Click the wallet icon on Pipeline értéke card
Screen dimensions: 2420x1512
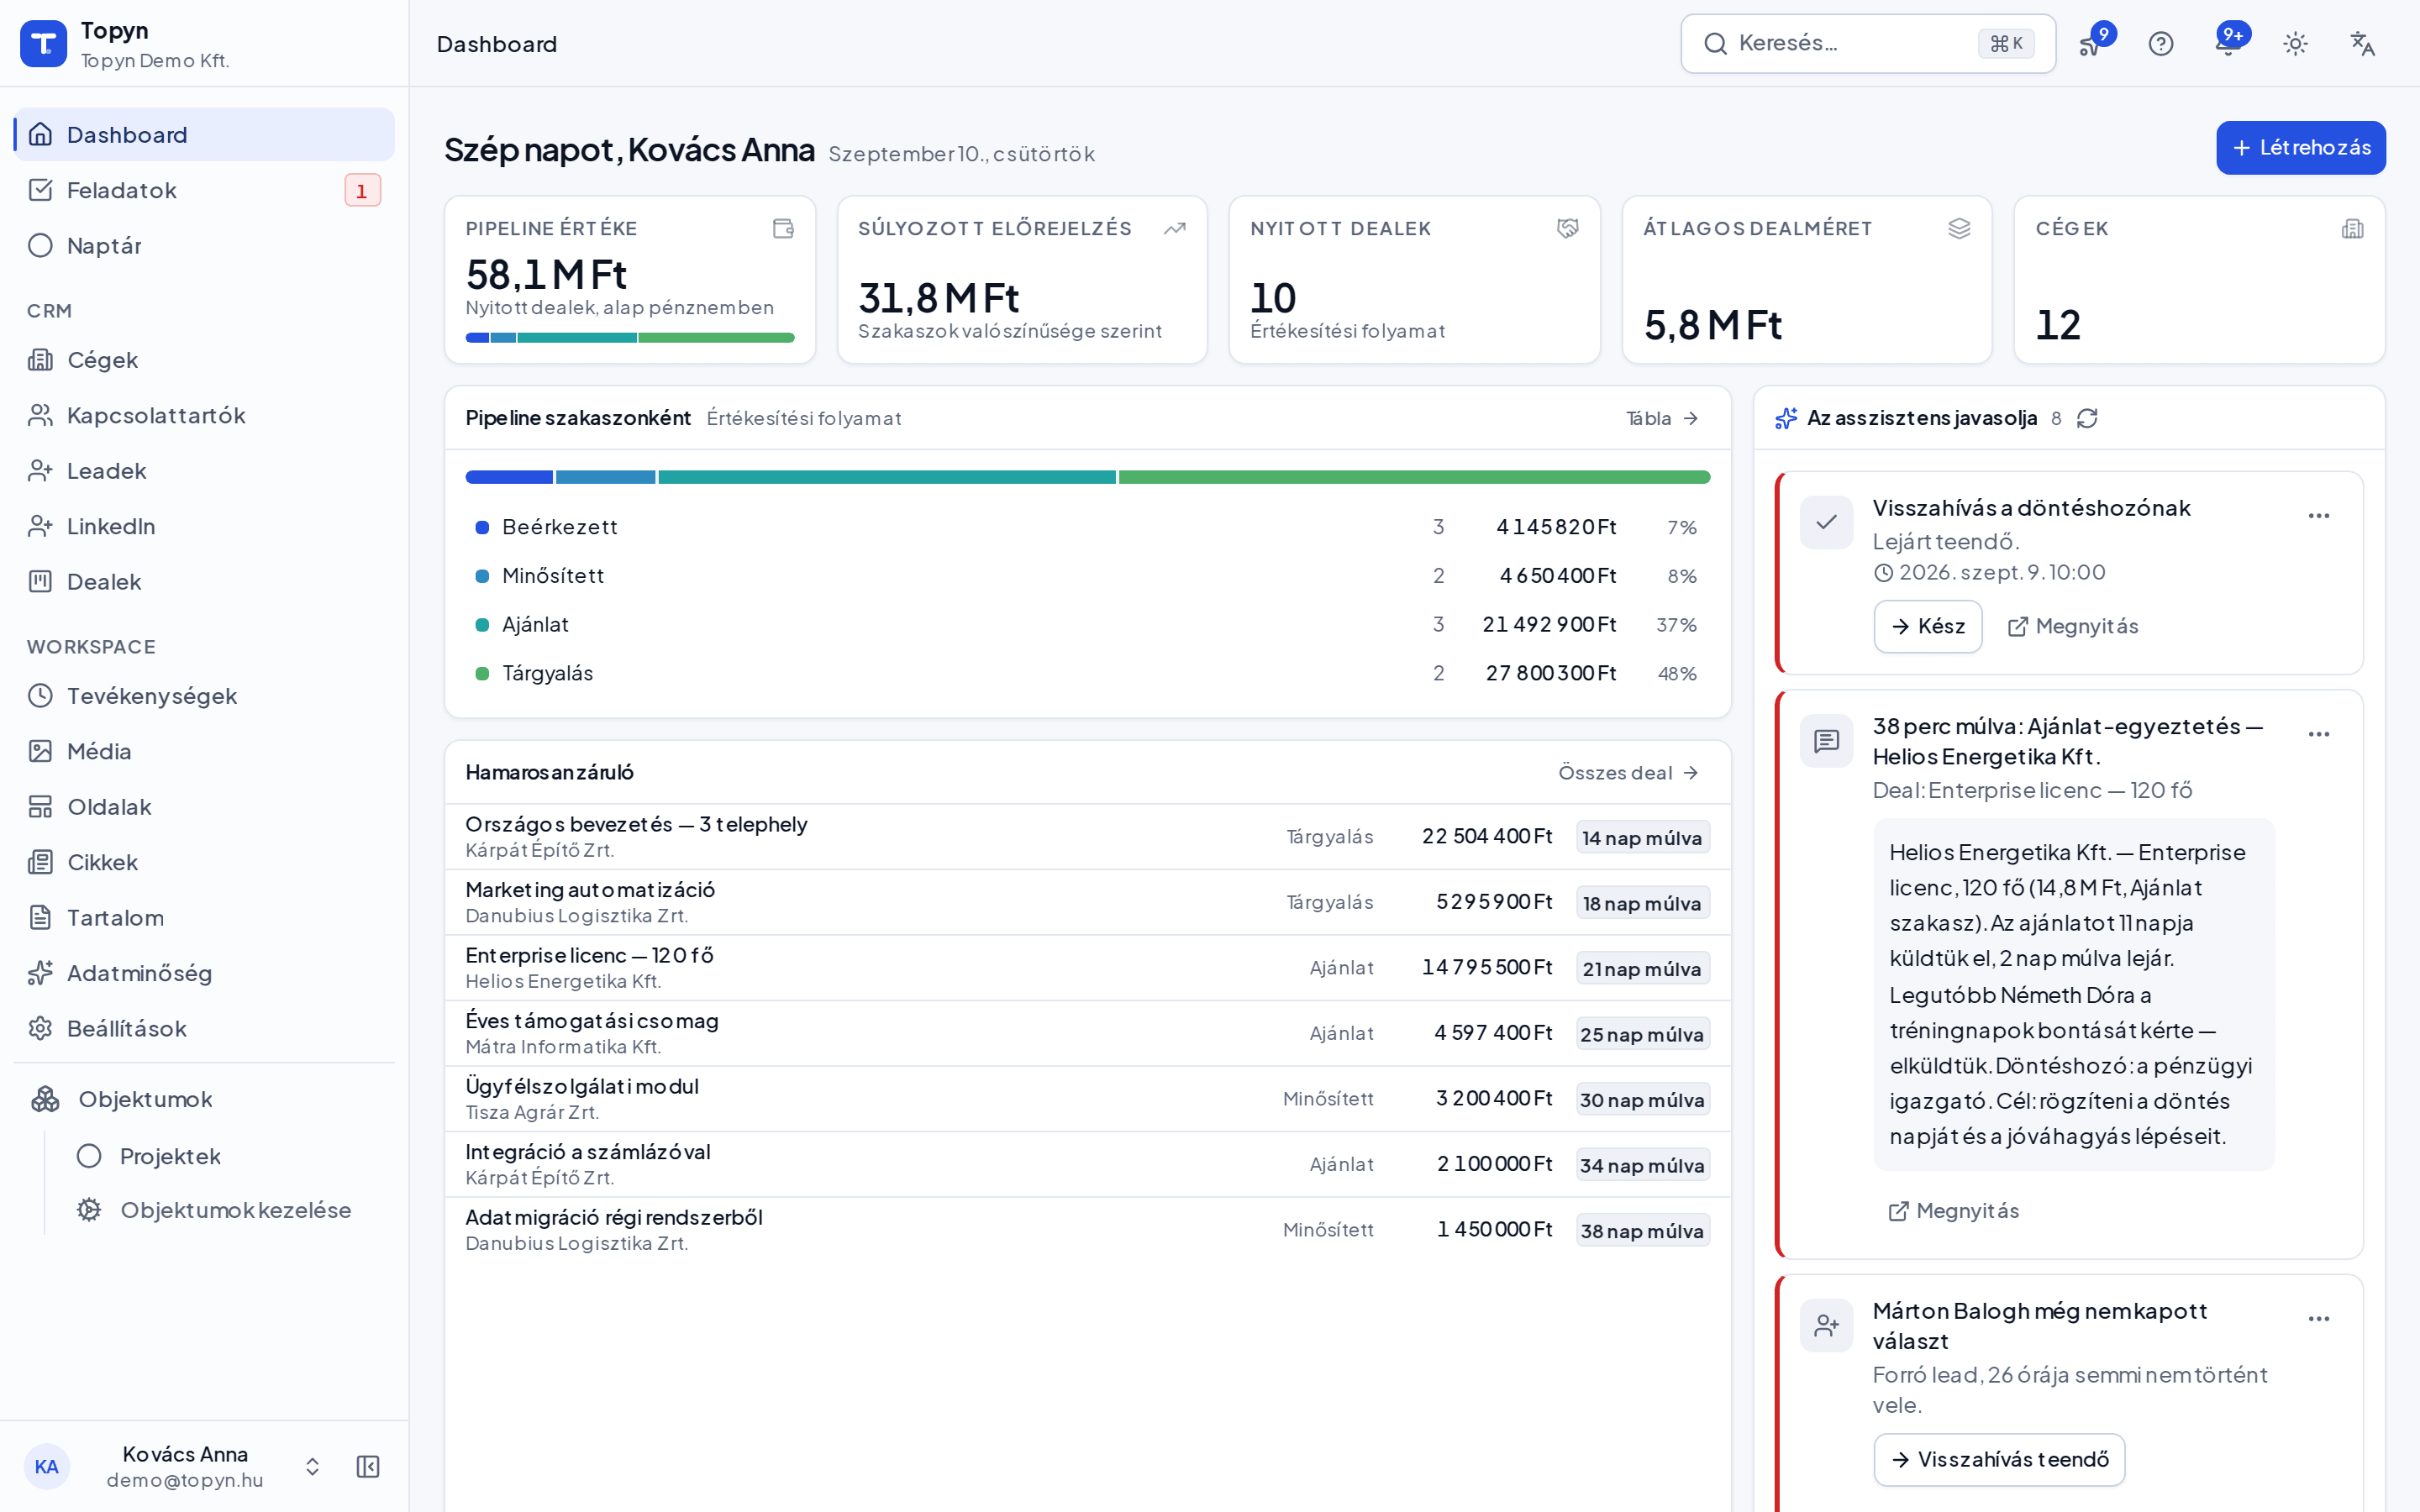coord(783,229)
